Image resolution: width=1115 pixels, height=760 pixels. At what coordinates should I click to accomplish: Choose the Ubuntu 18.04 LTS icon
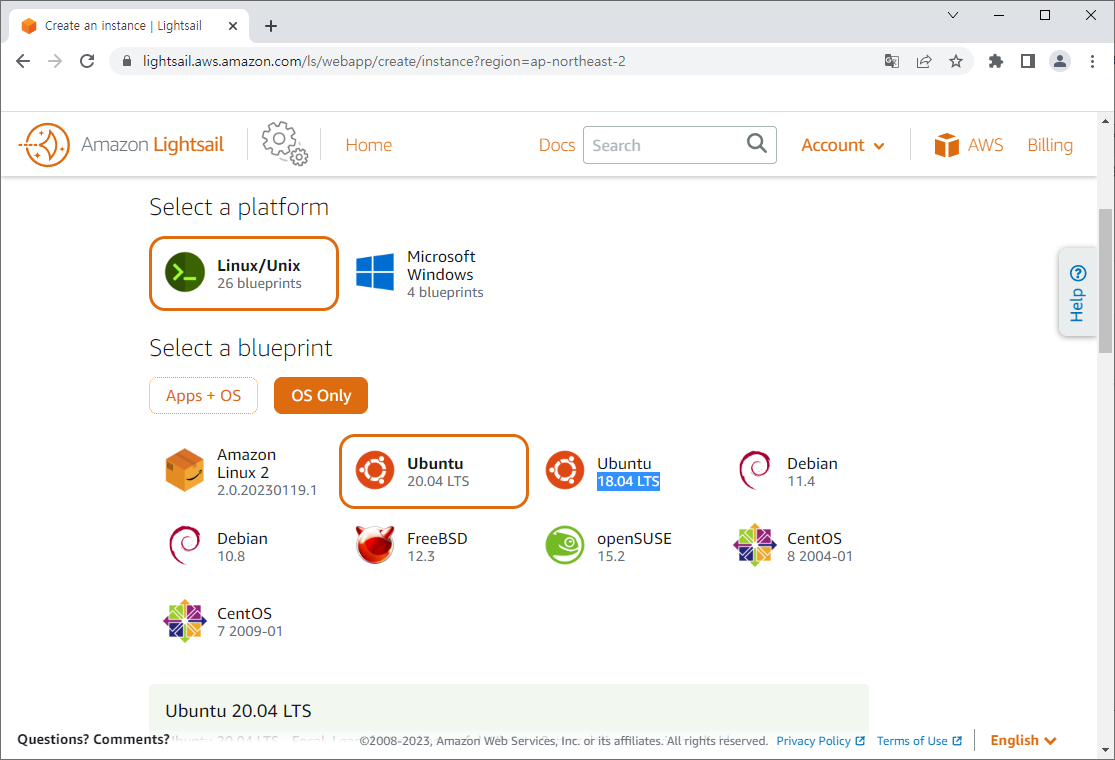pyautogui.click(x=565, y=470)
